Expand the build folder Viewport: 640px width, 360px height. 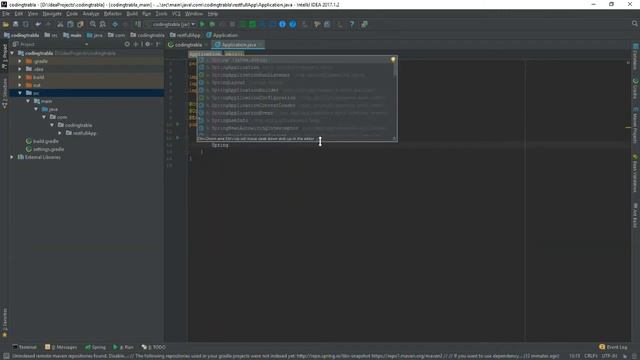20,77
